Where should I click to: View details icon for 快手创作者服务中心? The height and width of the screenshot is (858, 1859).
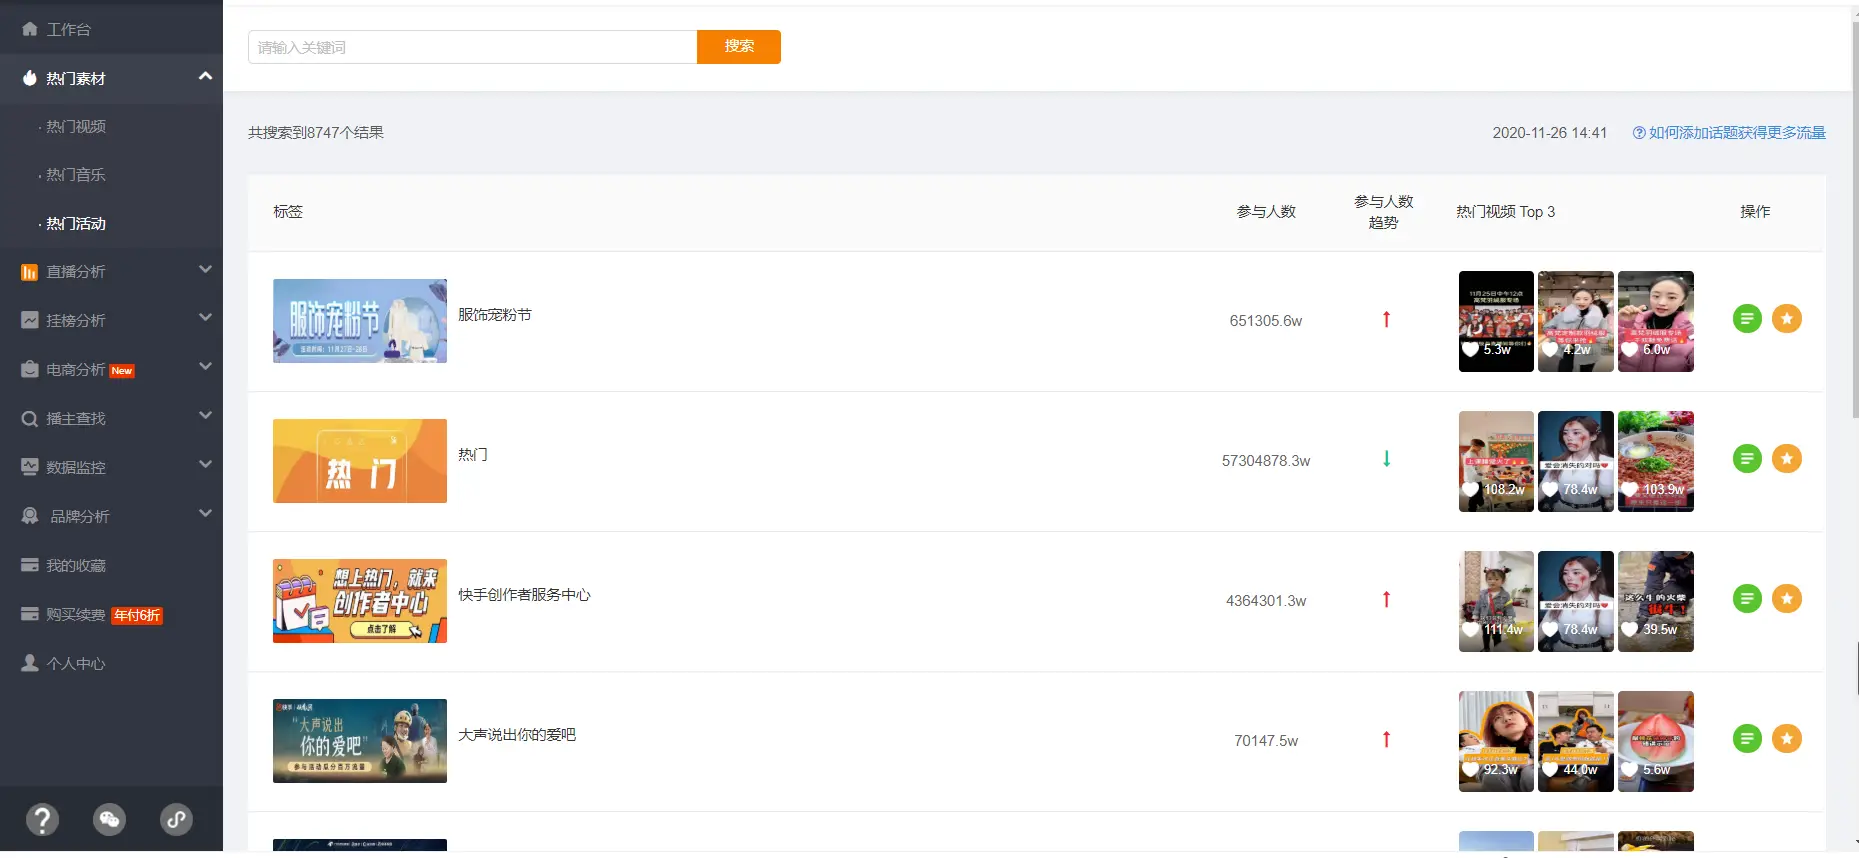(x=1747, y=599)
